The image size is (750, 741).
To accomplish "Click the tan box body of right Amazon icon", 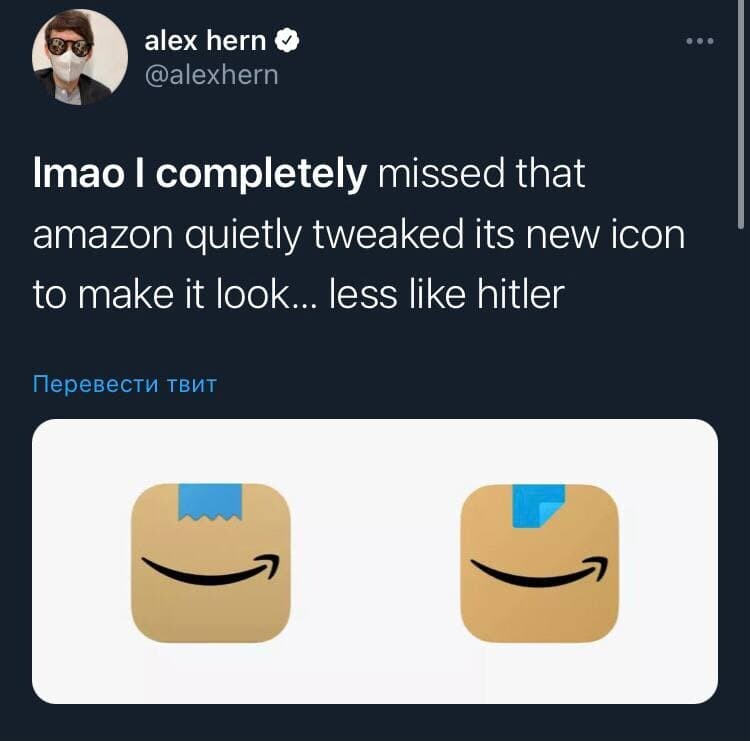I will [540, 610].
